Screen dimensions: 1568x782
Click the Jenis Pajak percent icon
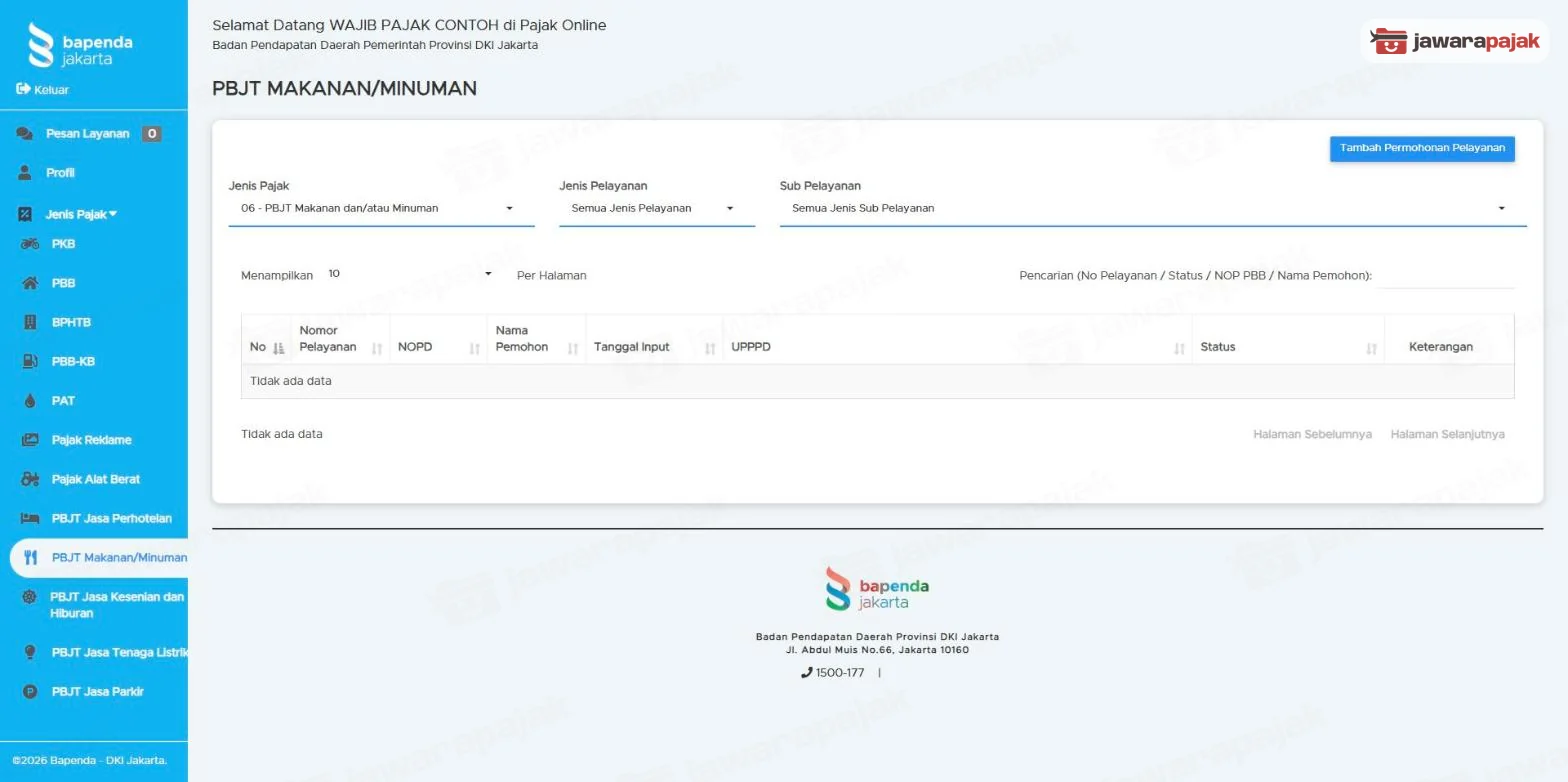[25, 214]
